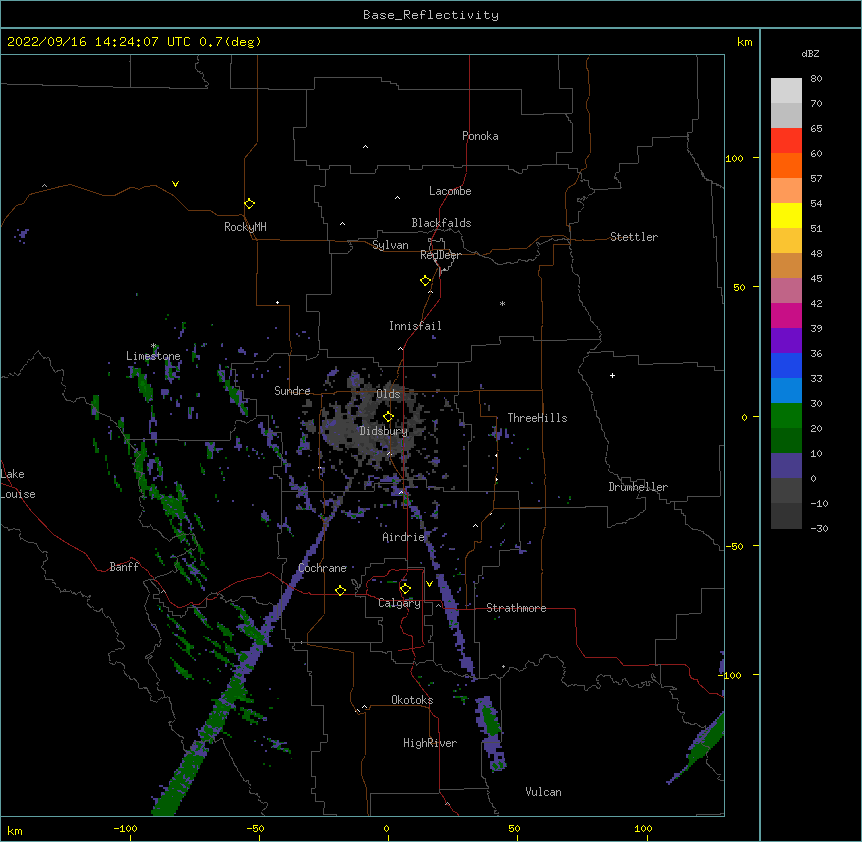Click the magenta 39 dBZ legend swatch
862x842 pixels.
click(786, 315)
